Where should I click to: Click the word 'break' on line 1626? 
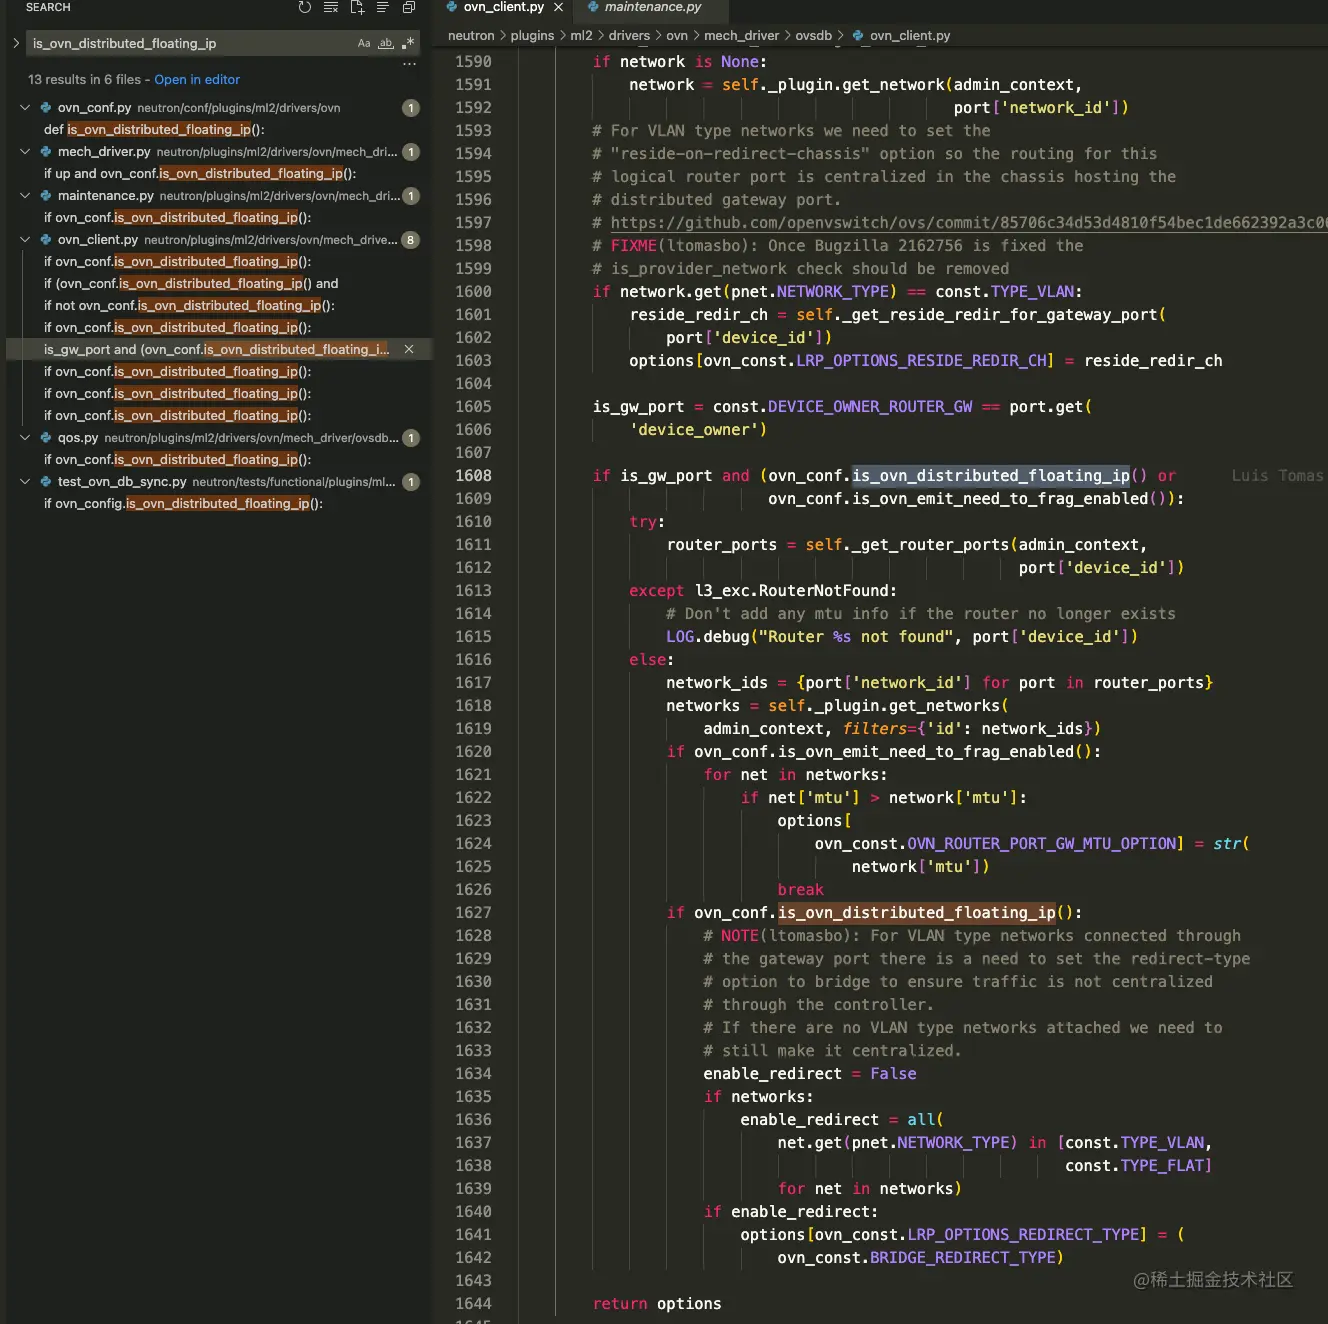click(800, 889)
